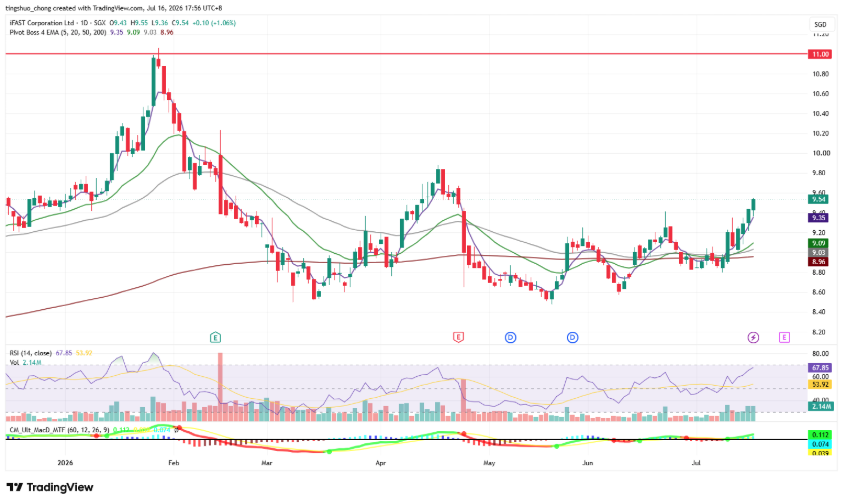Click the purple 67.85 RSI value label
This screenshot has width=846, height=503.
(820, 368)
